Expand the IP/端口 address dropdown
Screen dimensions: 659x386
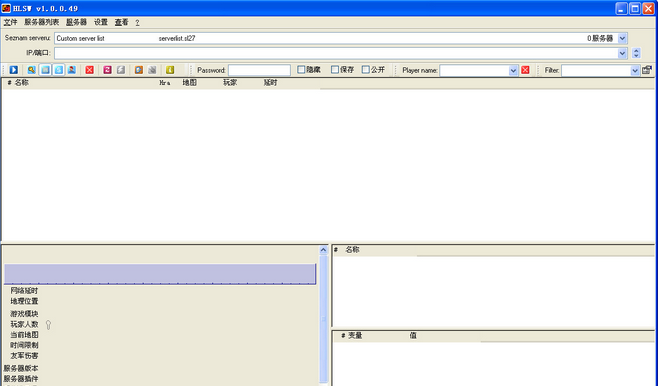pos(622,53)
